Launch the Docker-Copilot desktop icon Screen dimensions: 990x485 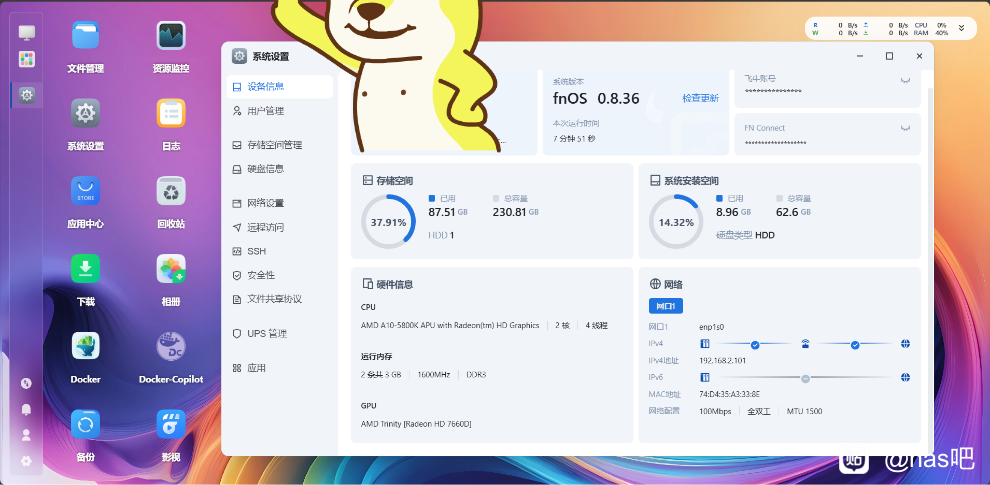point(171,346)
